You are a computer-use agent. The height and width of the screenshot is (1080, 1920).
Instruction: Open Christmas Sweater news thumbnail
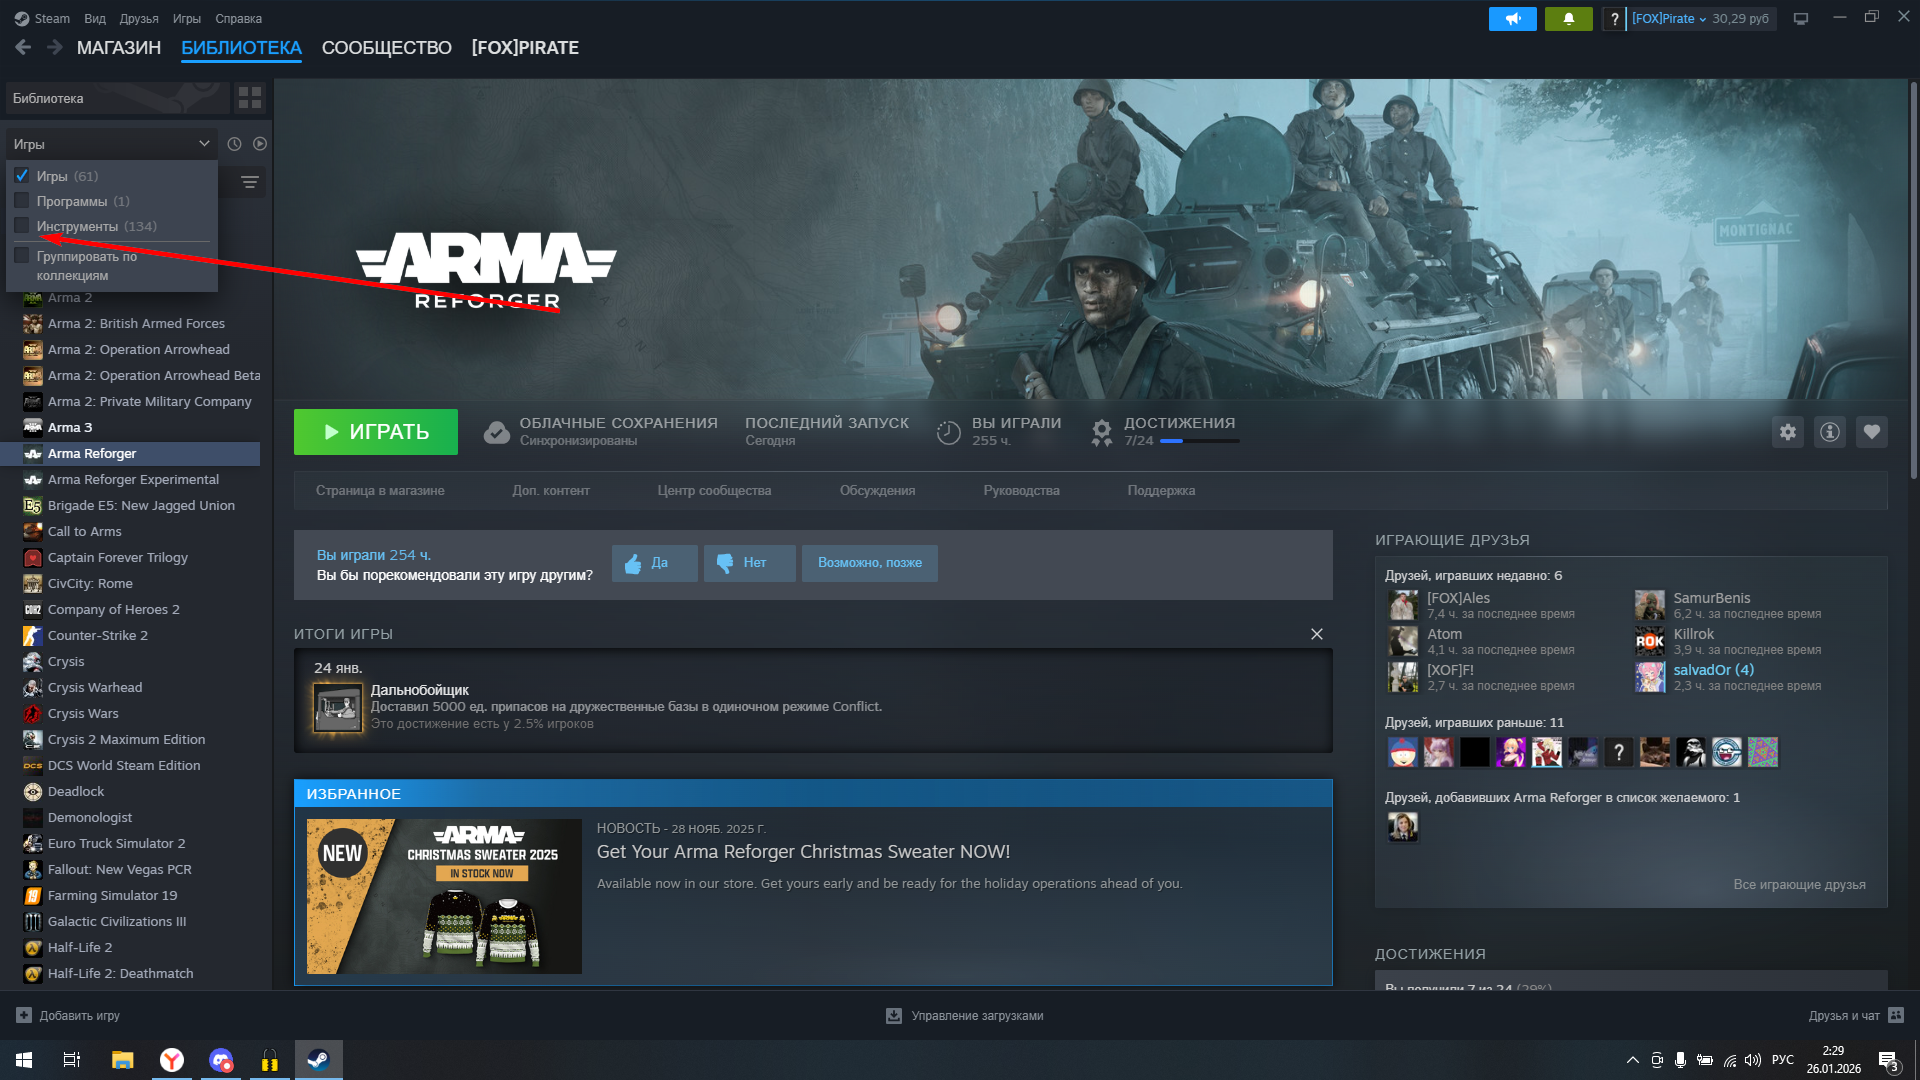pyautogui.click(x=444, y=896)
